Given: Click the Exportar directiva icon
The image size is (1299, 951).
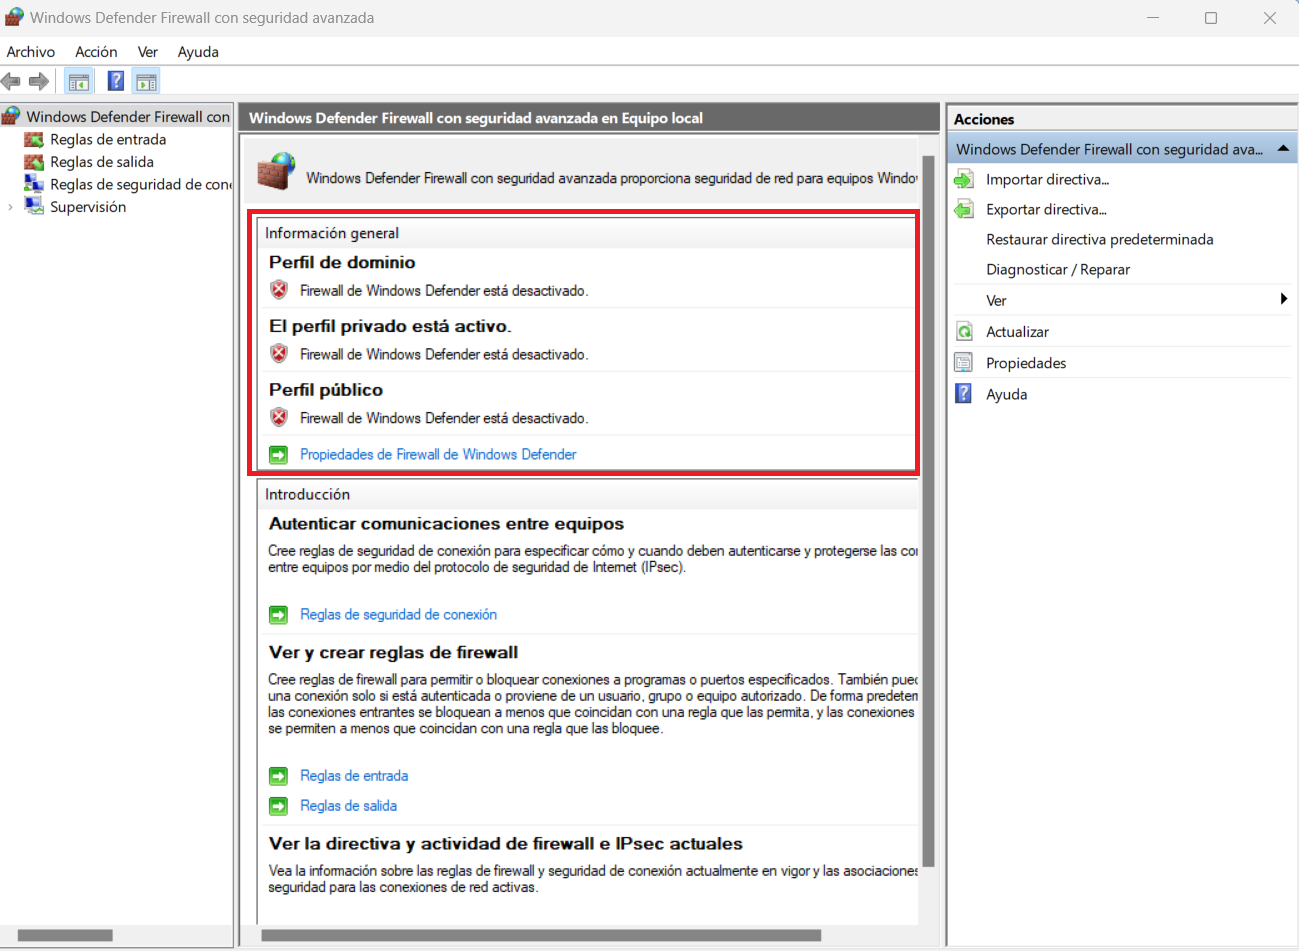Looking at the screenshot, I should click(964, 210).
